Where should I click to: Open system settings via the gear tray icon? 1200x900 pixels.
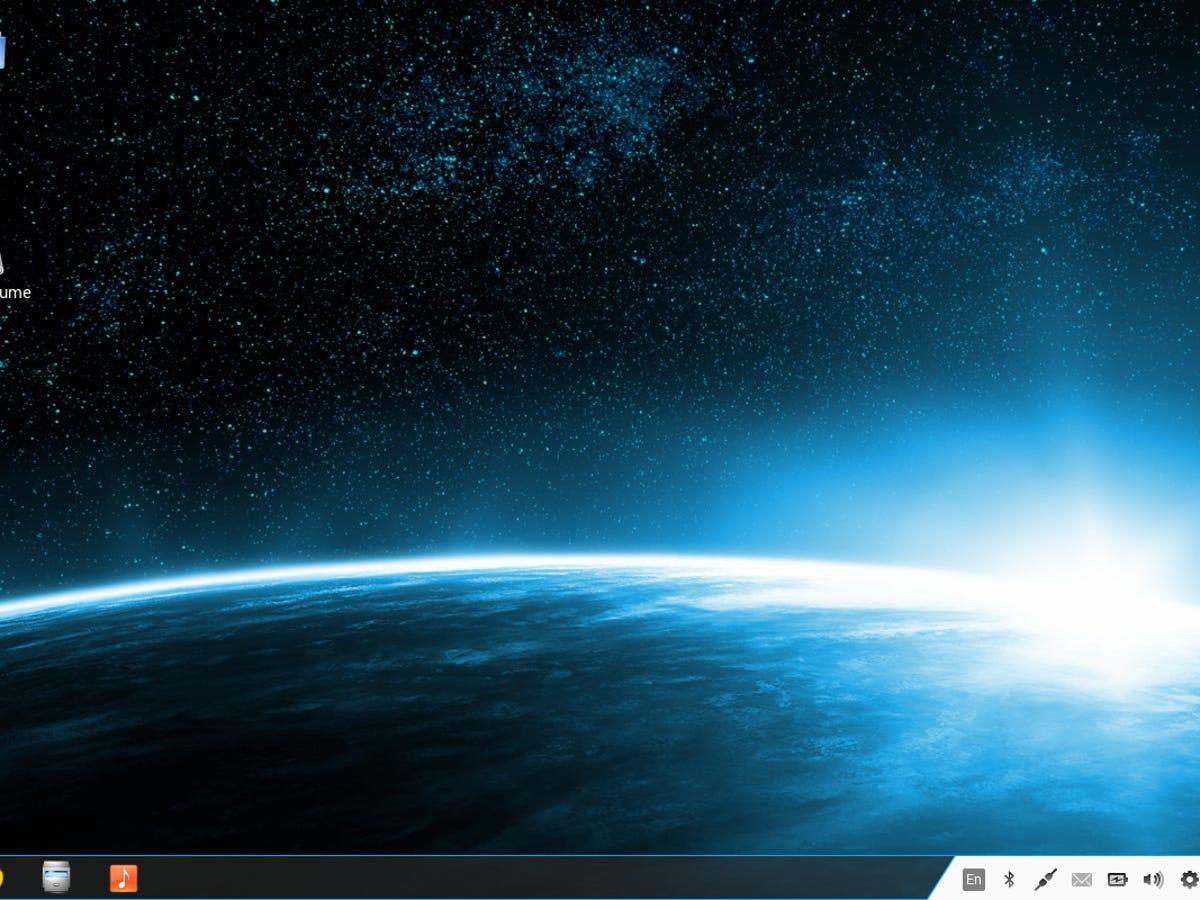pyautogui.click(x=1188, y=877)
